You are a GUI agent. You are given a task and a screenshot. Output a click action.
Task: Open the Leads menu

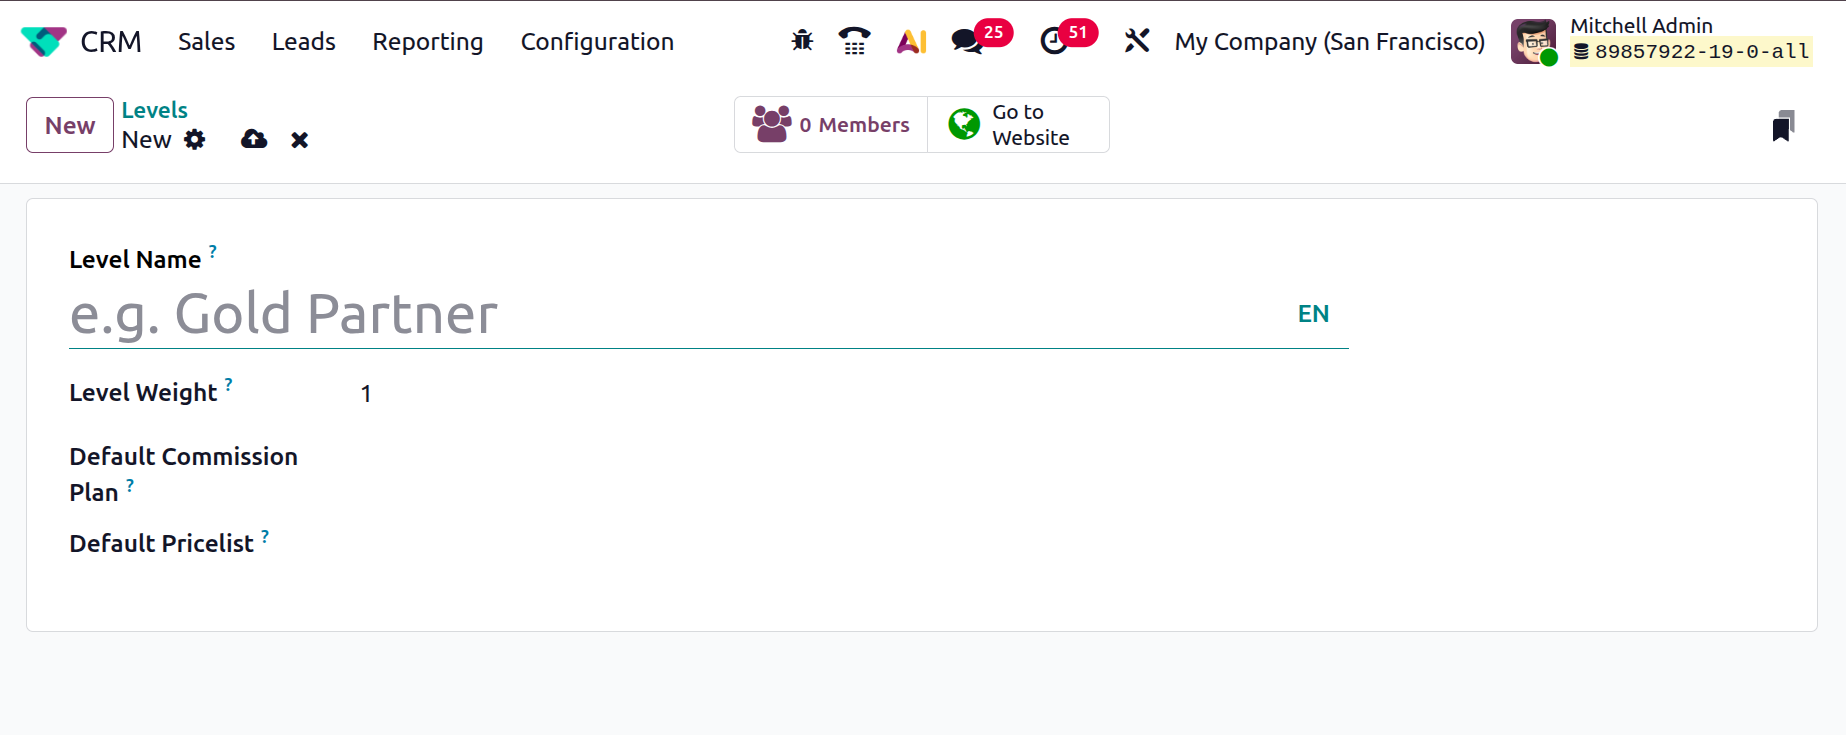(303, 42)
